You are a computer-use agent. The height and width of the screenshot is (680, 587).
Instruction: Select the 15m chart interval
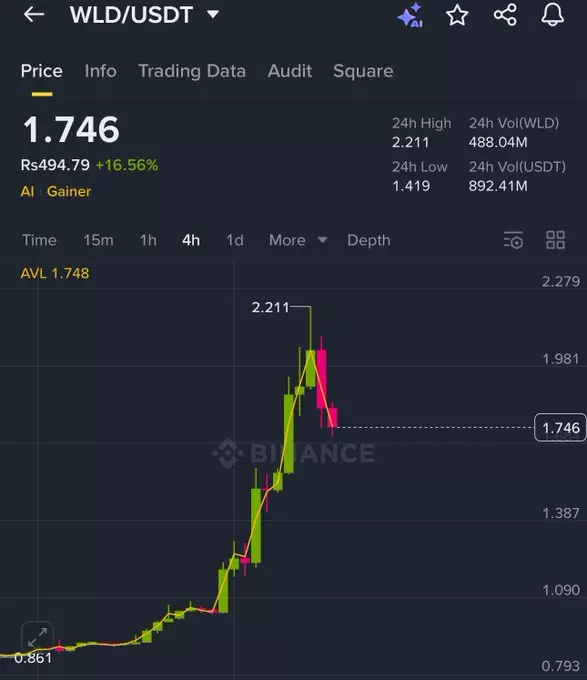pos(98,240)
